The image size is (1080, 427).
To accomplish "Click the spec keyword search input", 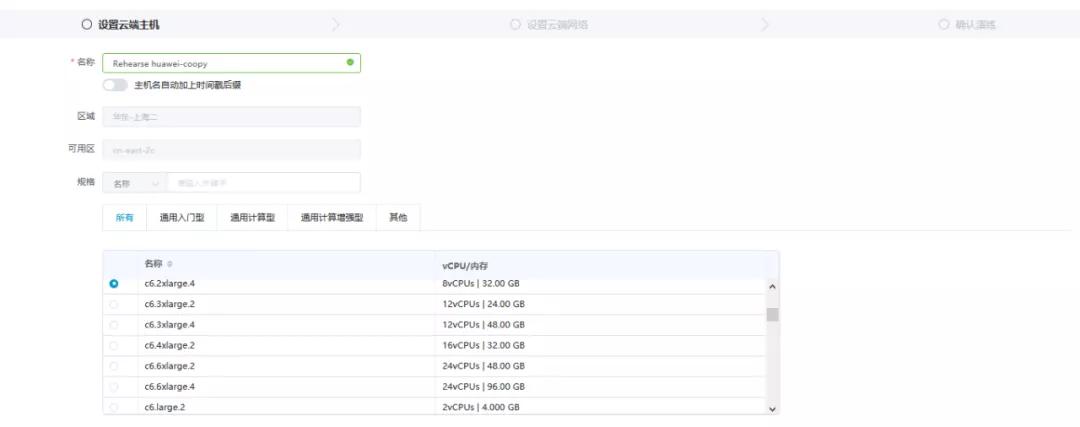I will 265,183.
